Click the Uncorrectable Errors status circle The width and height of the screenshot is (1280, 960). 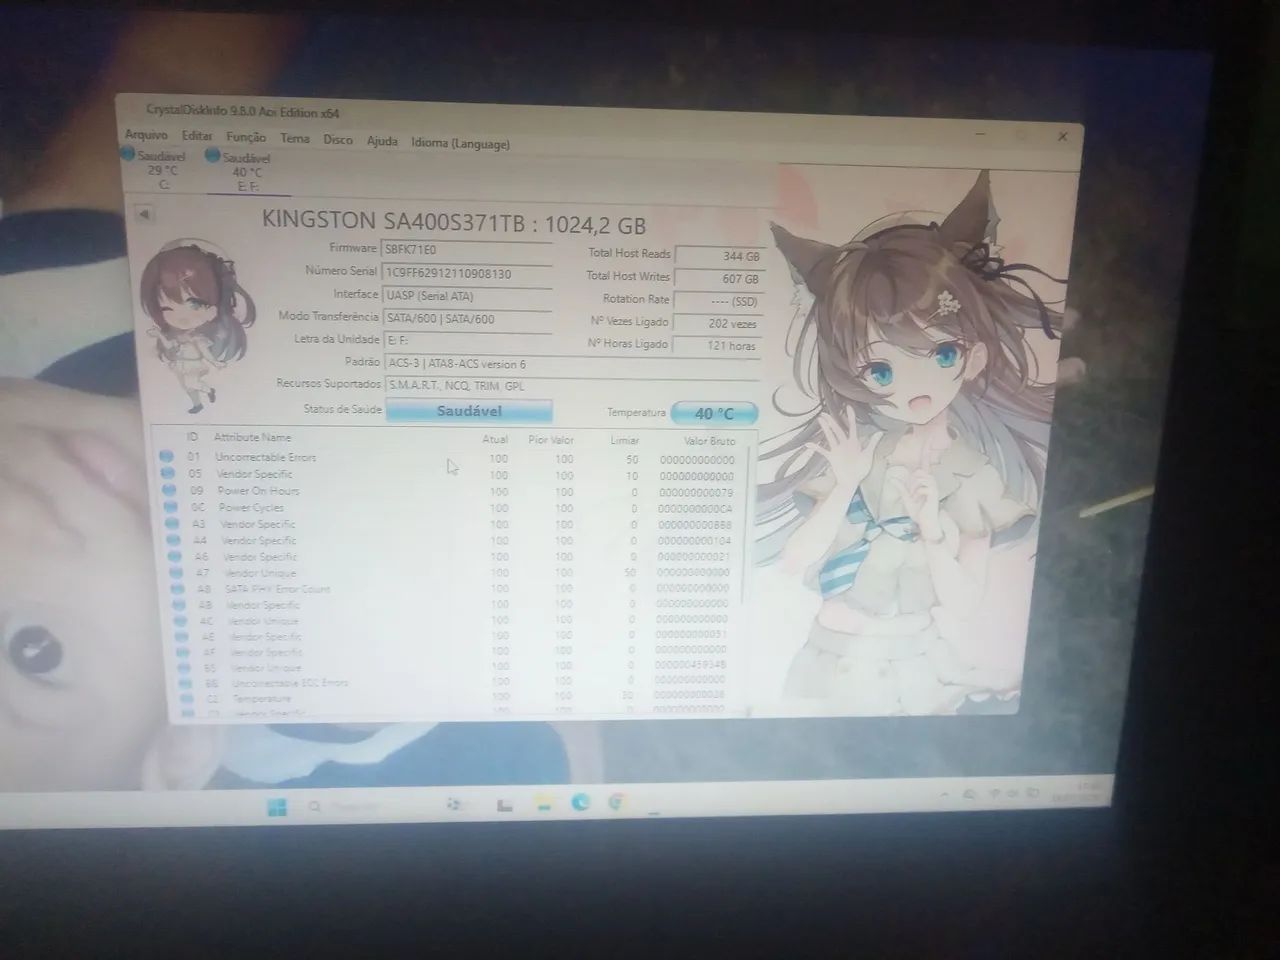click(166, 457)
